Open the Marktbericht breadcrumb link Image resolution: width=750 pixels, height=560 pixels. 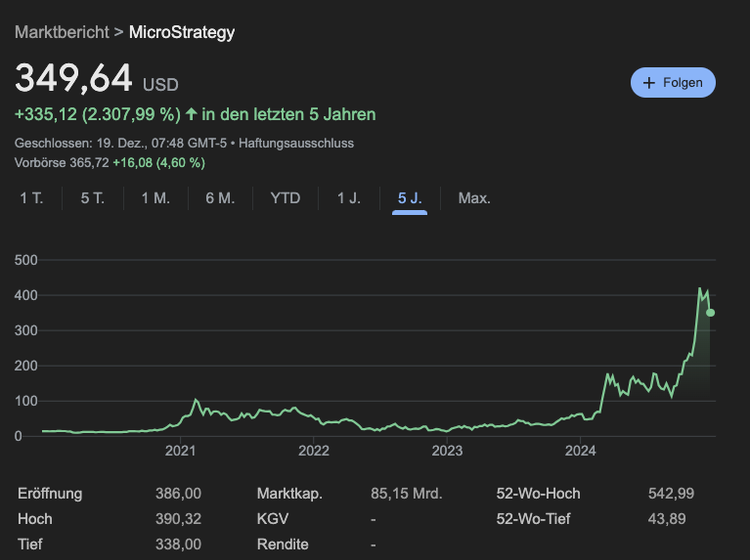(x=62, y=32)
